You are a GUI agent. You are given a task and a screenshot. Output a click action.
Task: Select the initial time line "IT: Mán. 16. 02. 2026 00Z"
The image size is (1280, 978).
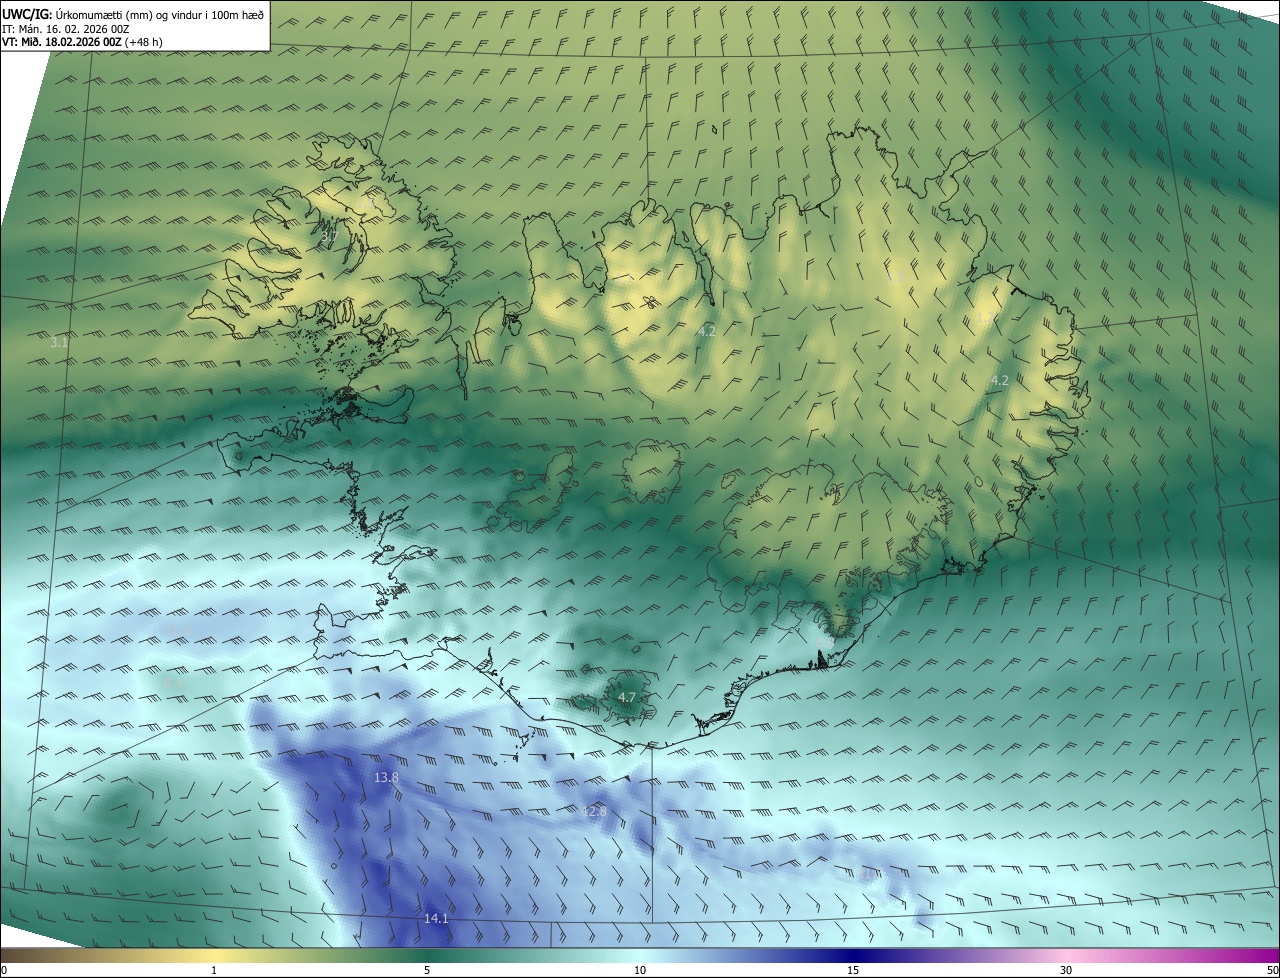(65, 29)
